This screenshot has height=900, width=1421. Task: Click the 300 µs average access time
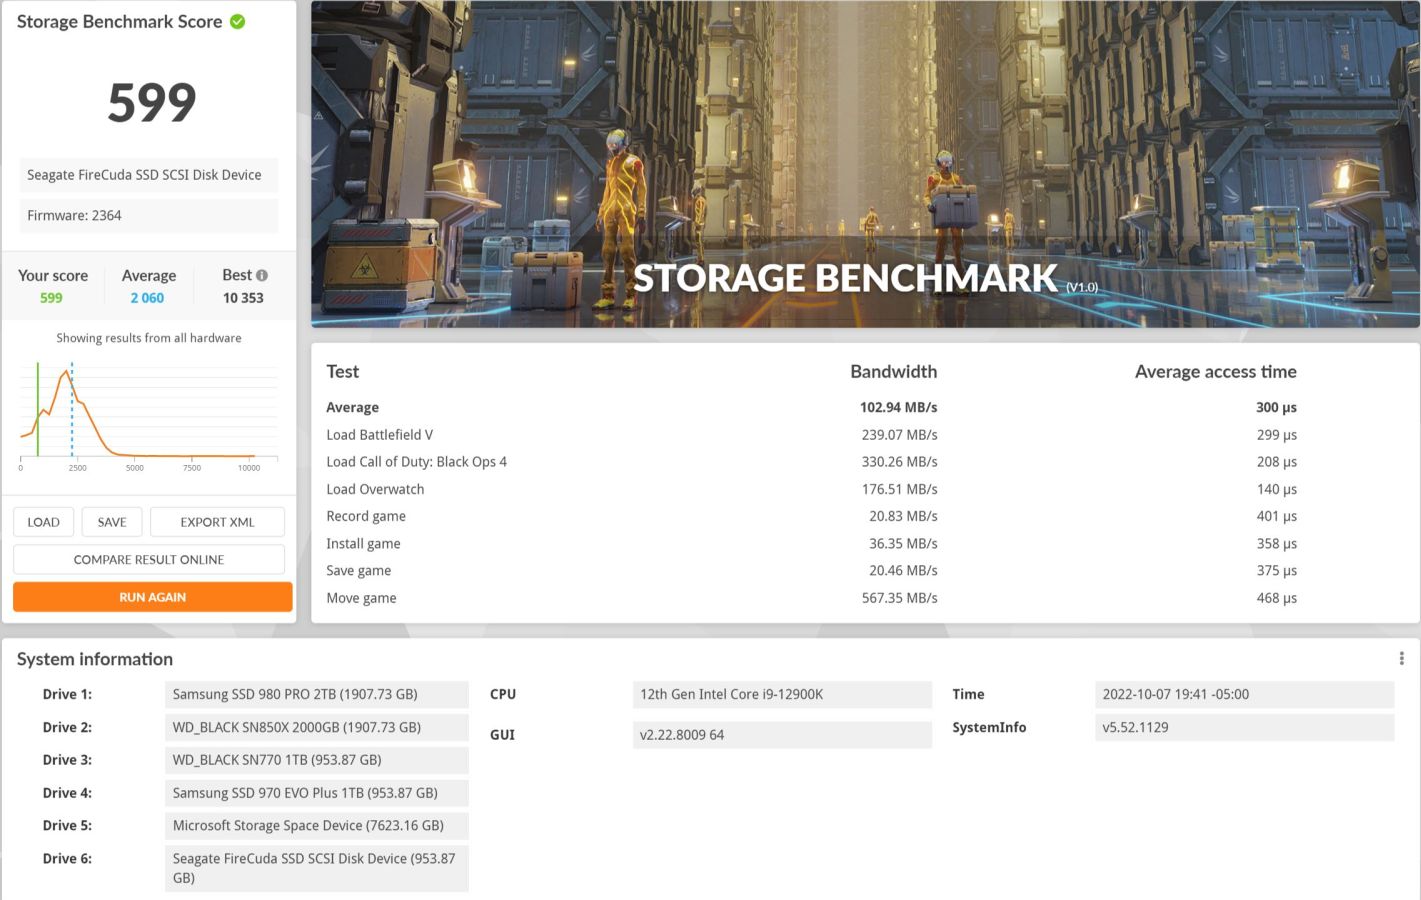pos(1276,407)
